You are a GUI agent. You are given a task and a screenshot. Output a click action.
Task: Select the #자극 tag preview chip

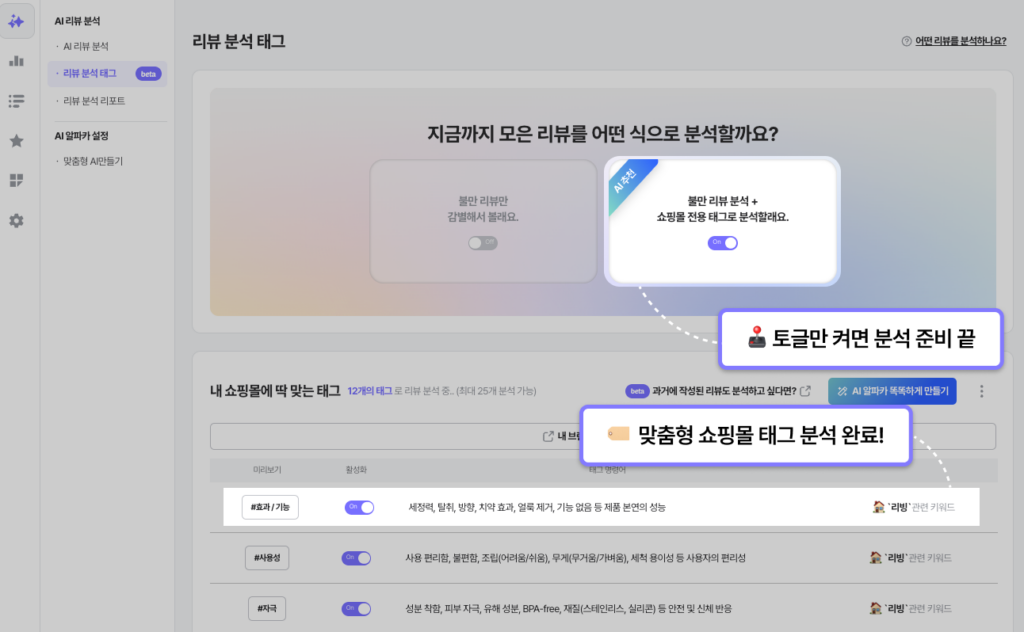[267, 607]
